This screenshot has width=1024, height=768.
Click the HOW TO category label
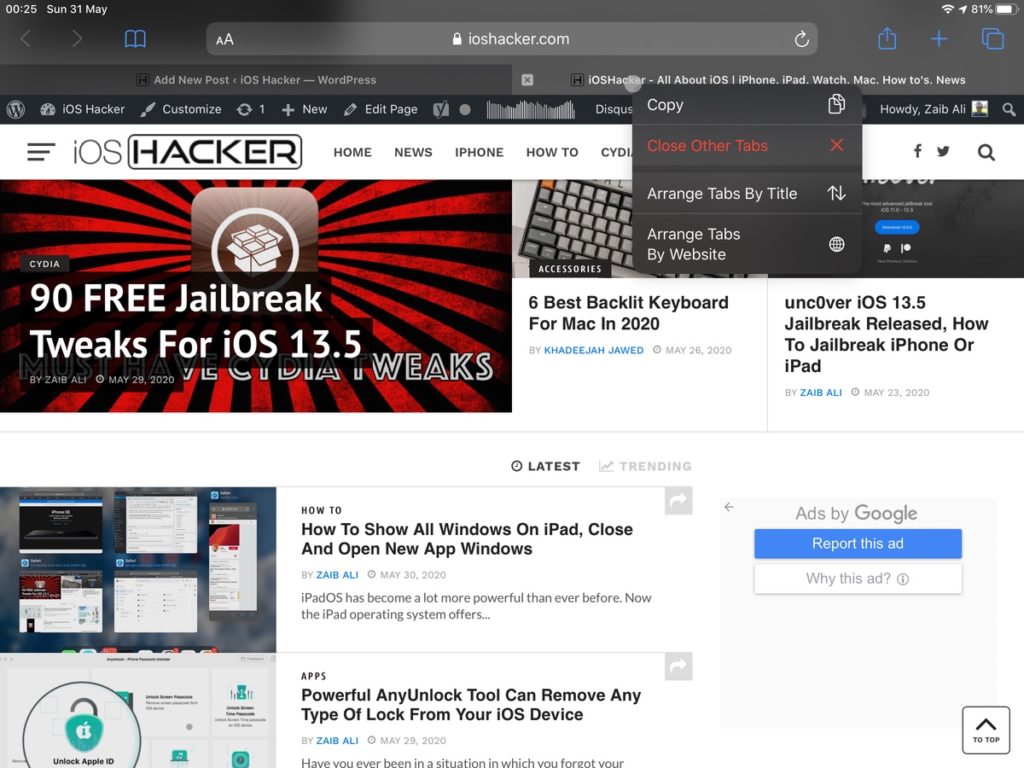(321, 510)
